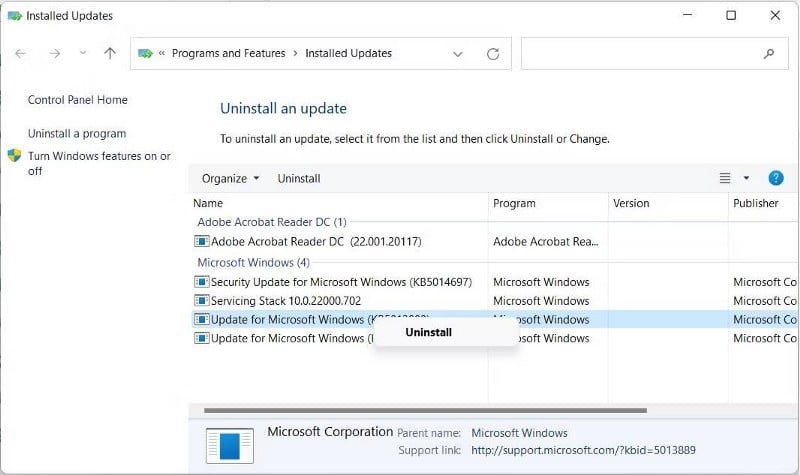Click the shield icon beside Windows features
The width and height of the screenshot is (800, 475).
click(14, 155)
